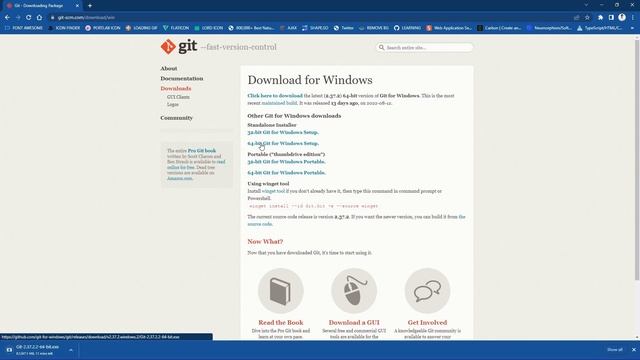Viewport: 640px width, 360px height.
Task: Open the Documentation navigation item
Action: 182,78
